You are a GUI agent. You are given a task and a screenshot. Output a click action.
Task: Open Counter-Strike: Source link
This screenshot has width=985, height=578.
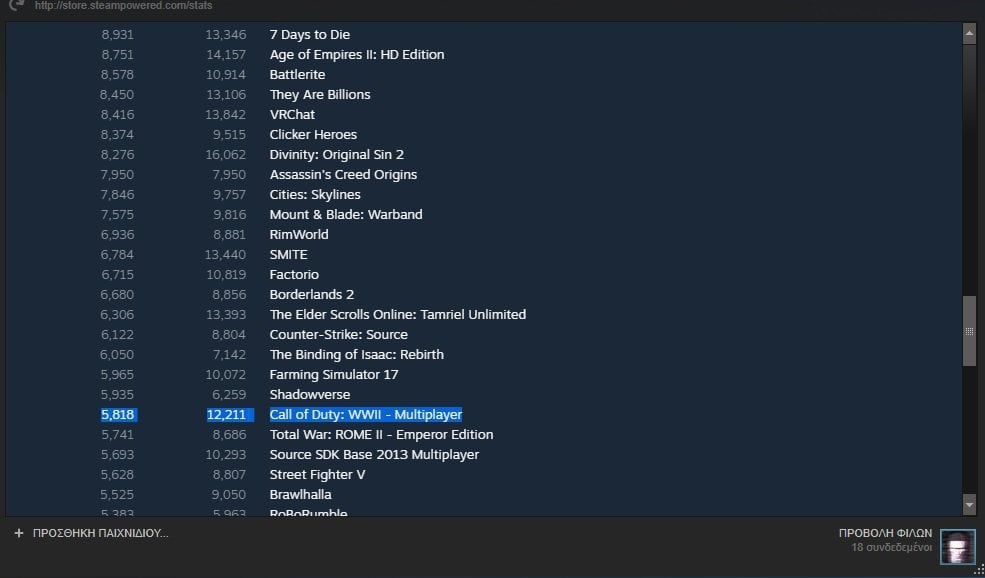[x=339, y=335]
